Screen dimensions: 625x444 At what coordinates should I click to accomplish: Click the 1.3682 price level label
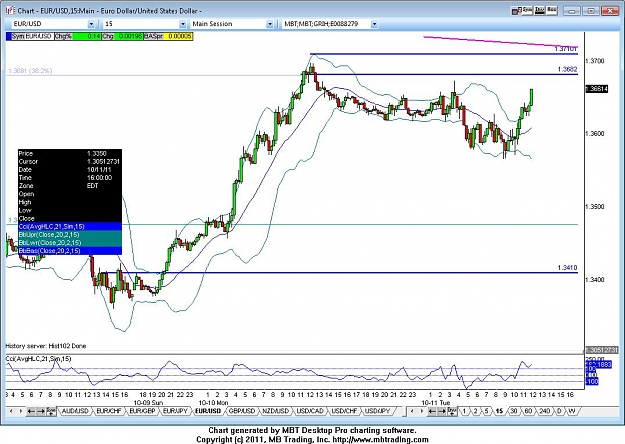coord(567,69)
